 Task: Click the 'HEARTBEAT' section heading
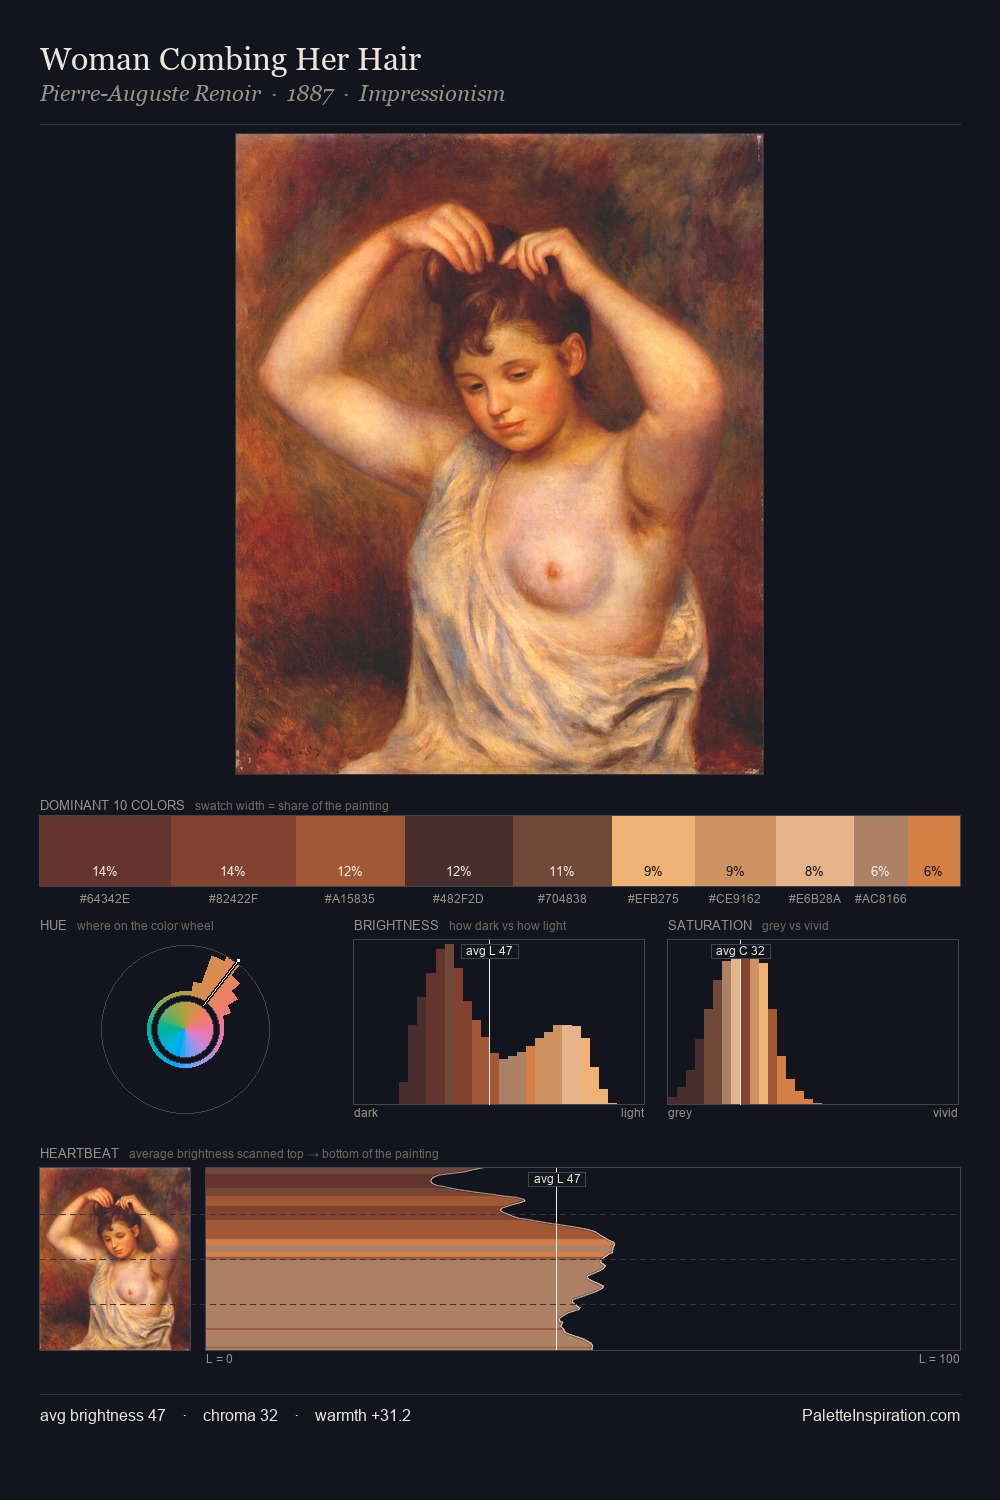click(x=79, y=1153)
